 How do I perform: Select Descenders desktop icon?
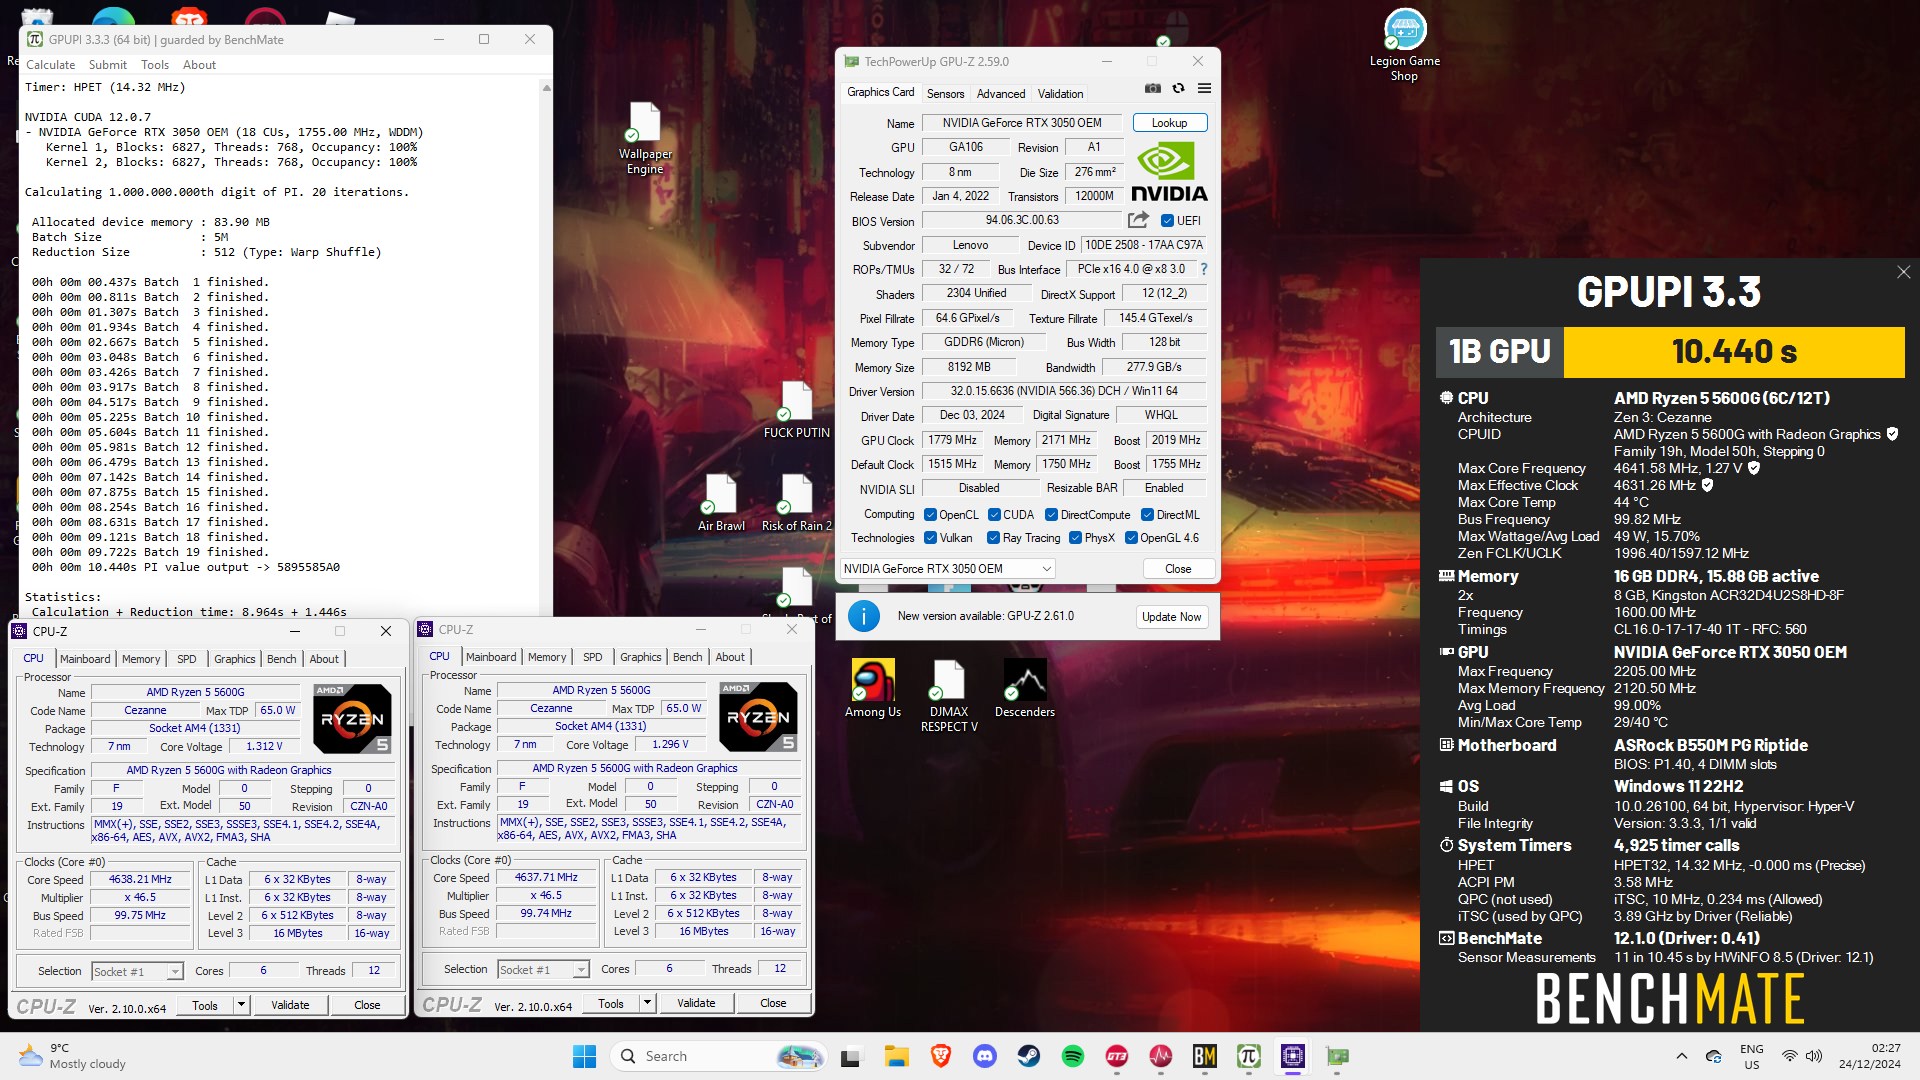[1025, 688]
